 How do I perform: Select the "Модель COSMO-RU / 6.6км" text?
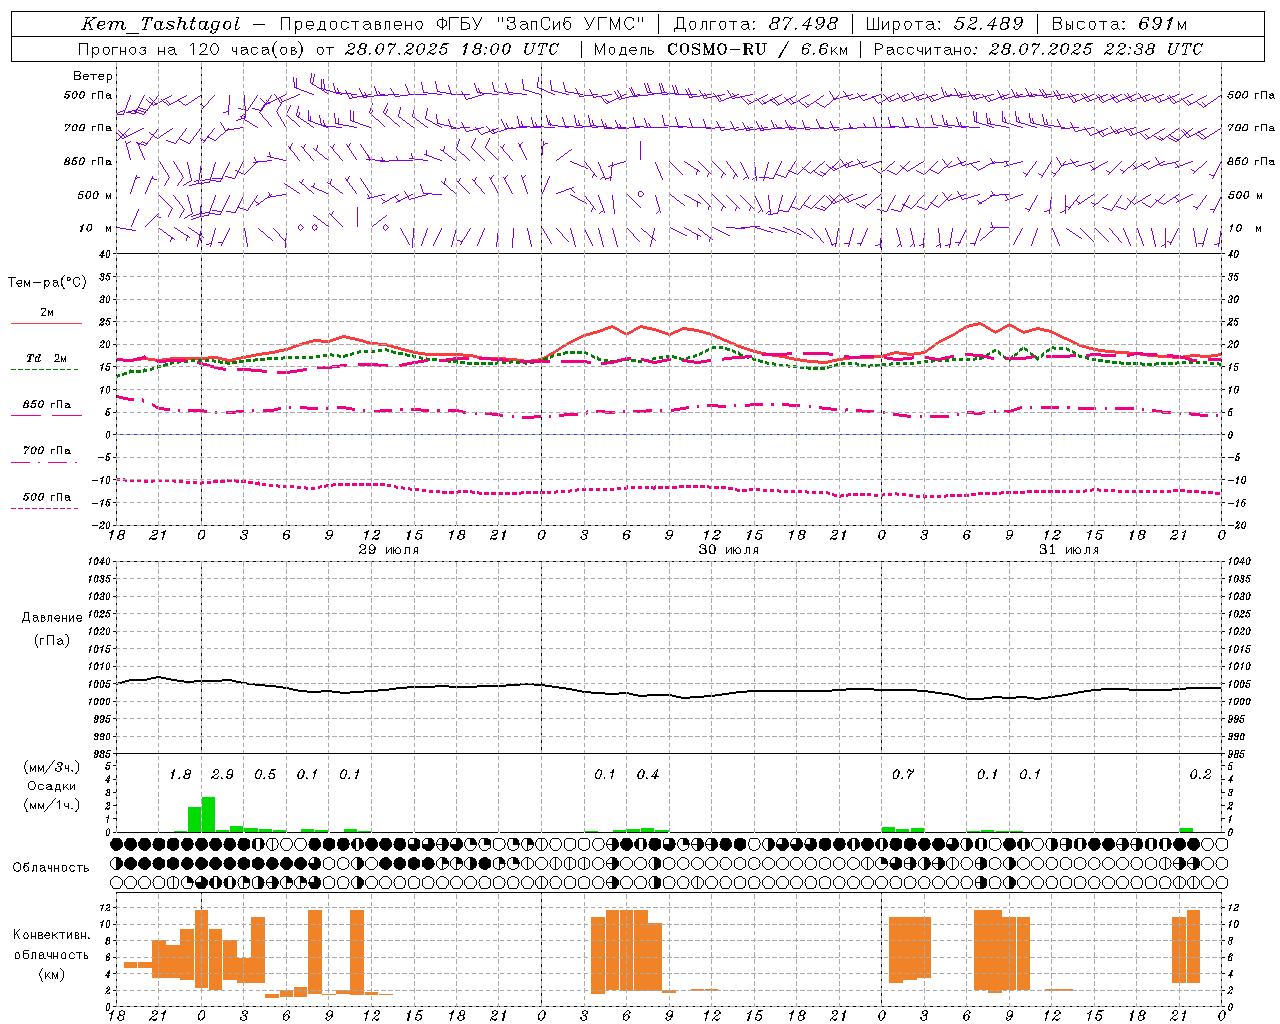(720, 49)
